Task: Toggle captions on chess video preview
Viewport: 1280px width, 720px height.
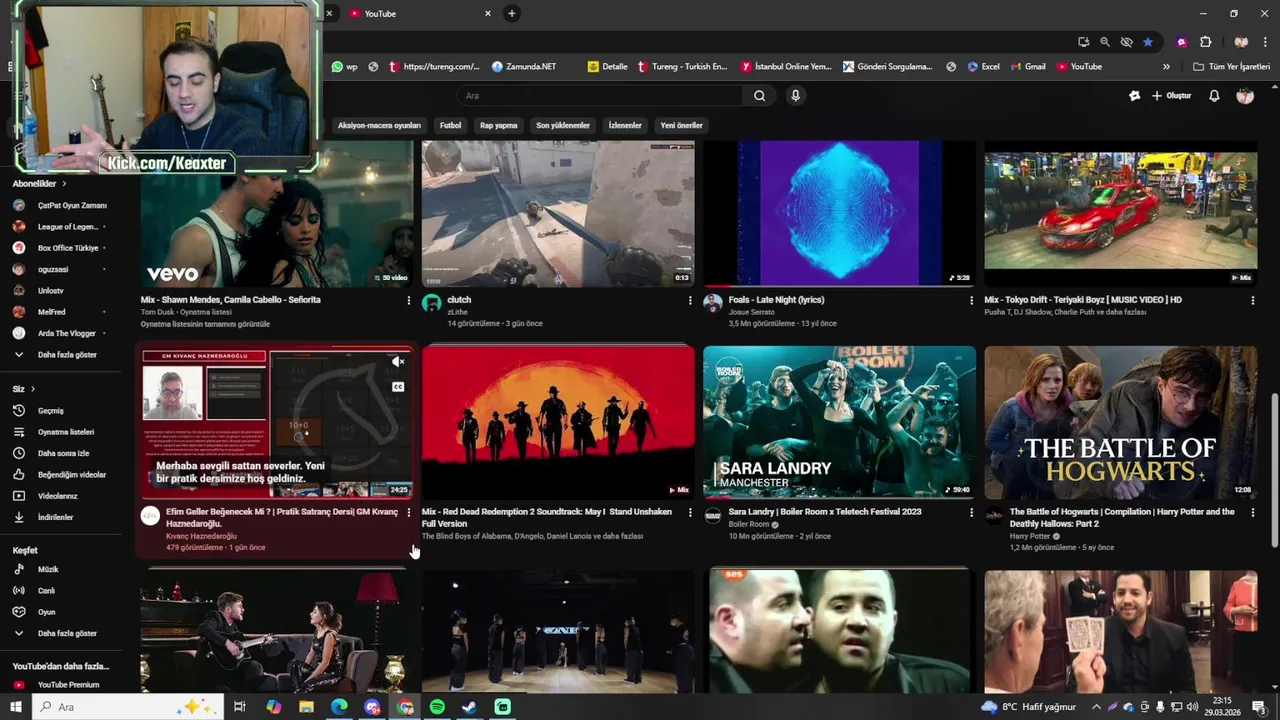Action: pos(398,387)
